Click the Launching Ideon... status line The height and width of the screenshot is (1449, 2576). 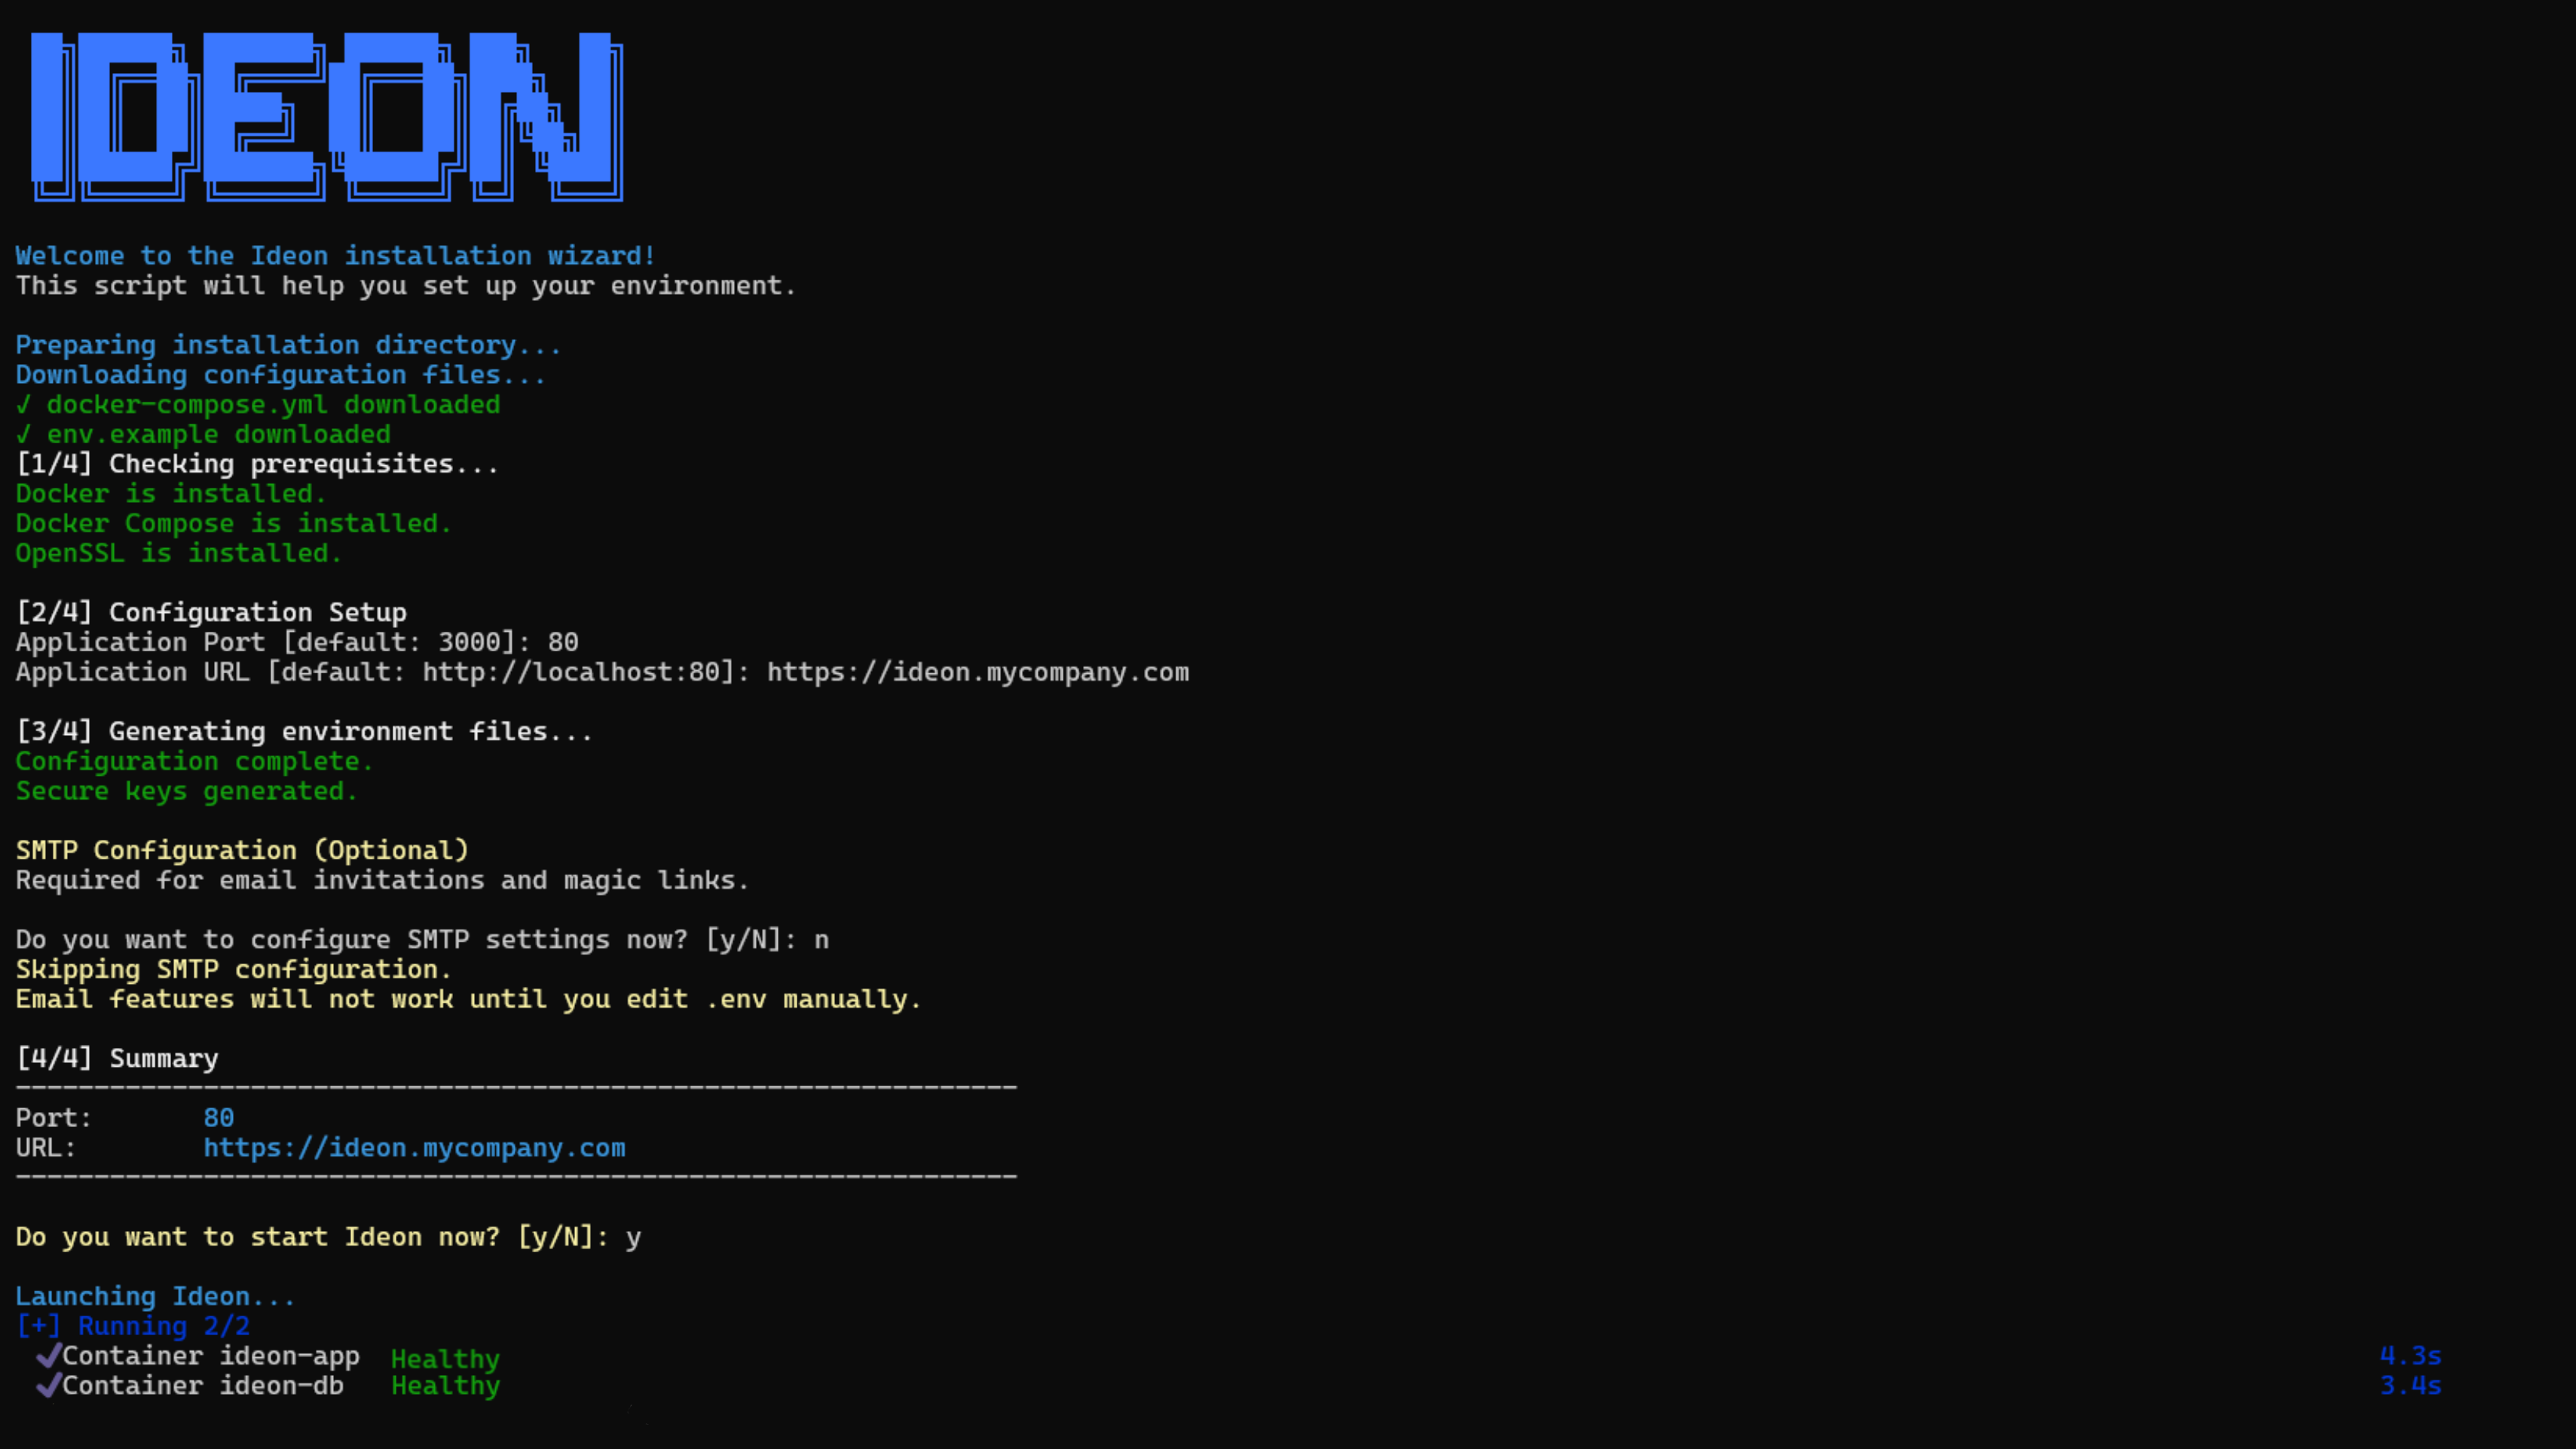tap(155, 1297)
